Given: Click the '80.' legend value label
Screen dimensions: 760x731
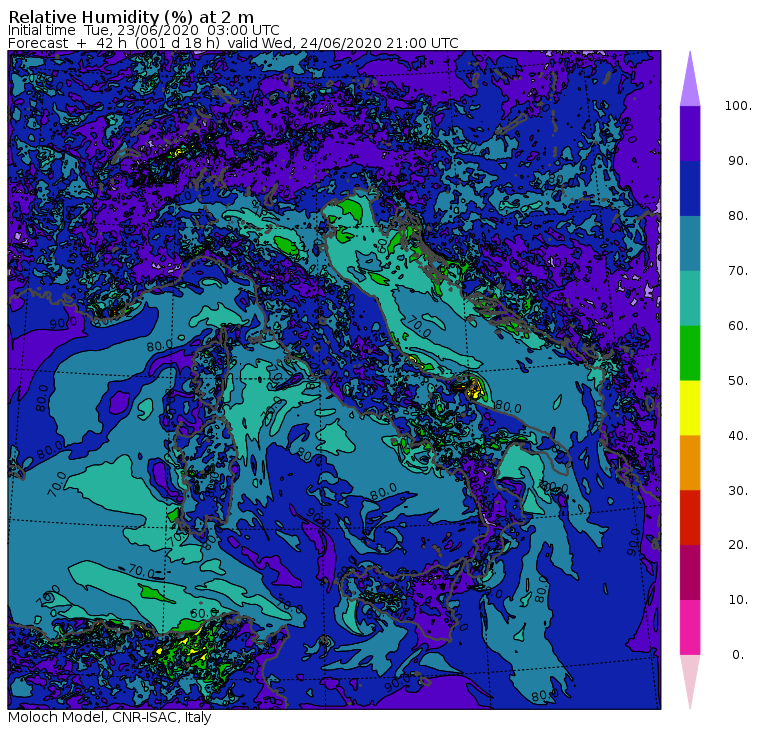Looking at the screenshot, I should click(738, 215).
